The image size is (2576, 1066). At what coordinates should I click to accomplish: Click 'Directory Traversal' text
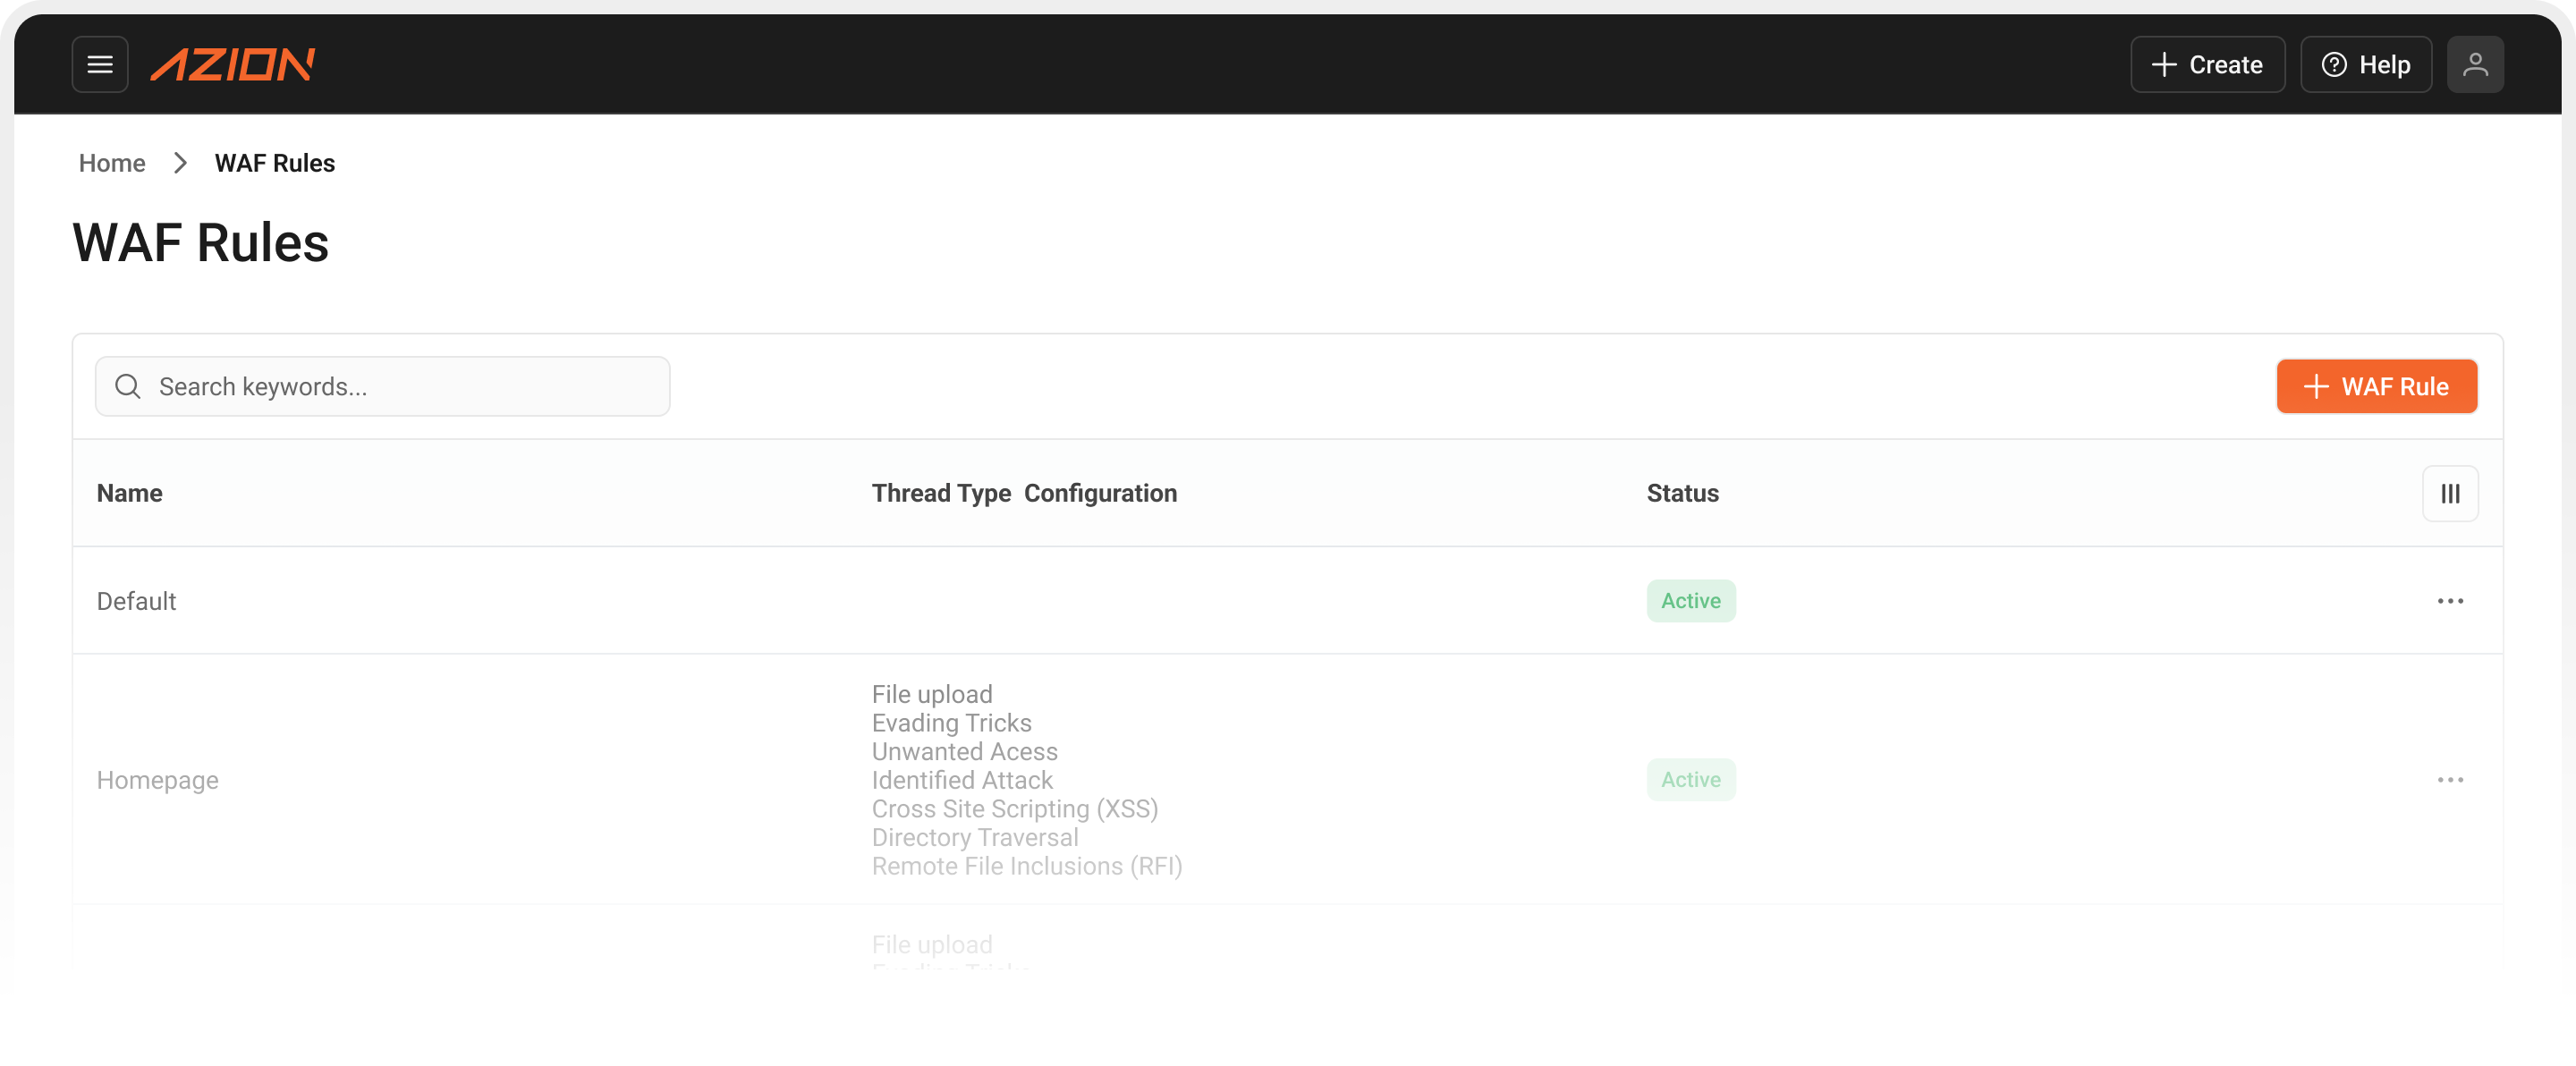tap(974, 837)
